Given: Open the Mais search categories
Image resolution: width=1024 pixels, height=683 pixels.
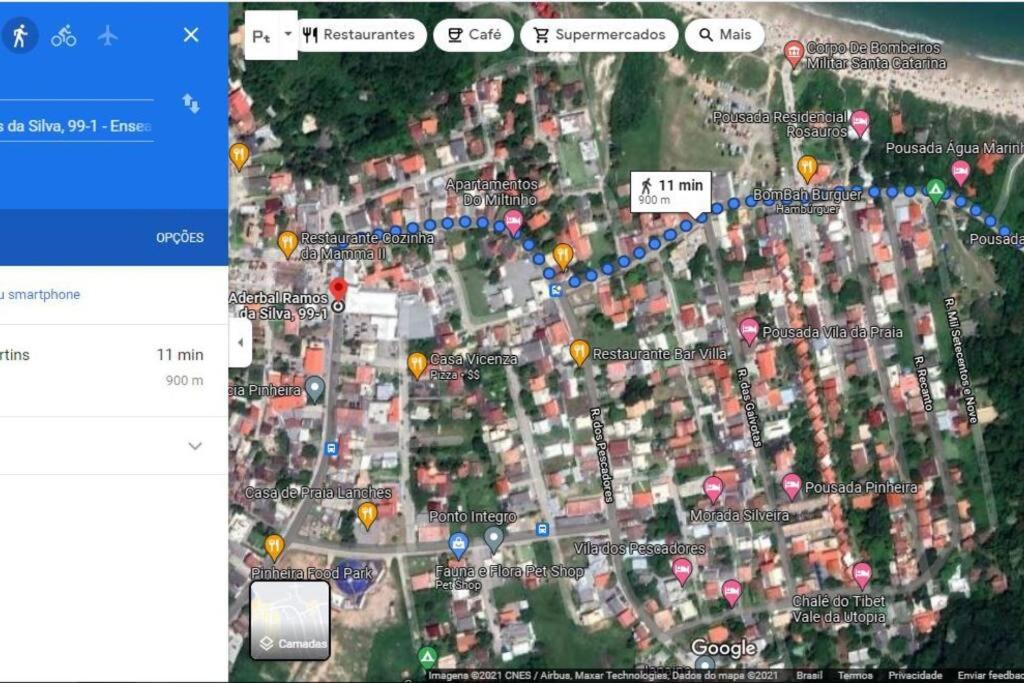Looking at the screenshot, I should pyautogui.click(x=724, y=35).
